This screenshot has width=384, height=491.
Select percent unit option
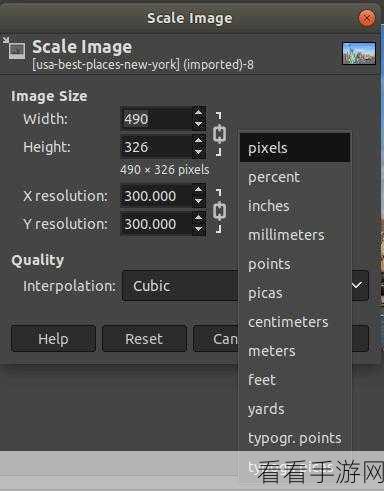295,177
